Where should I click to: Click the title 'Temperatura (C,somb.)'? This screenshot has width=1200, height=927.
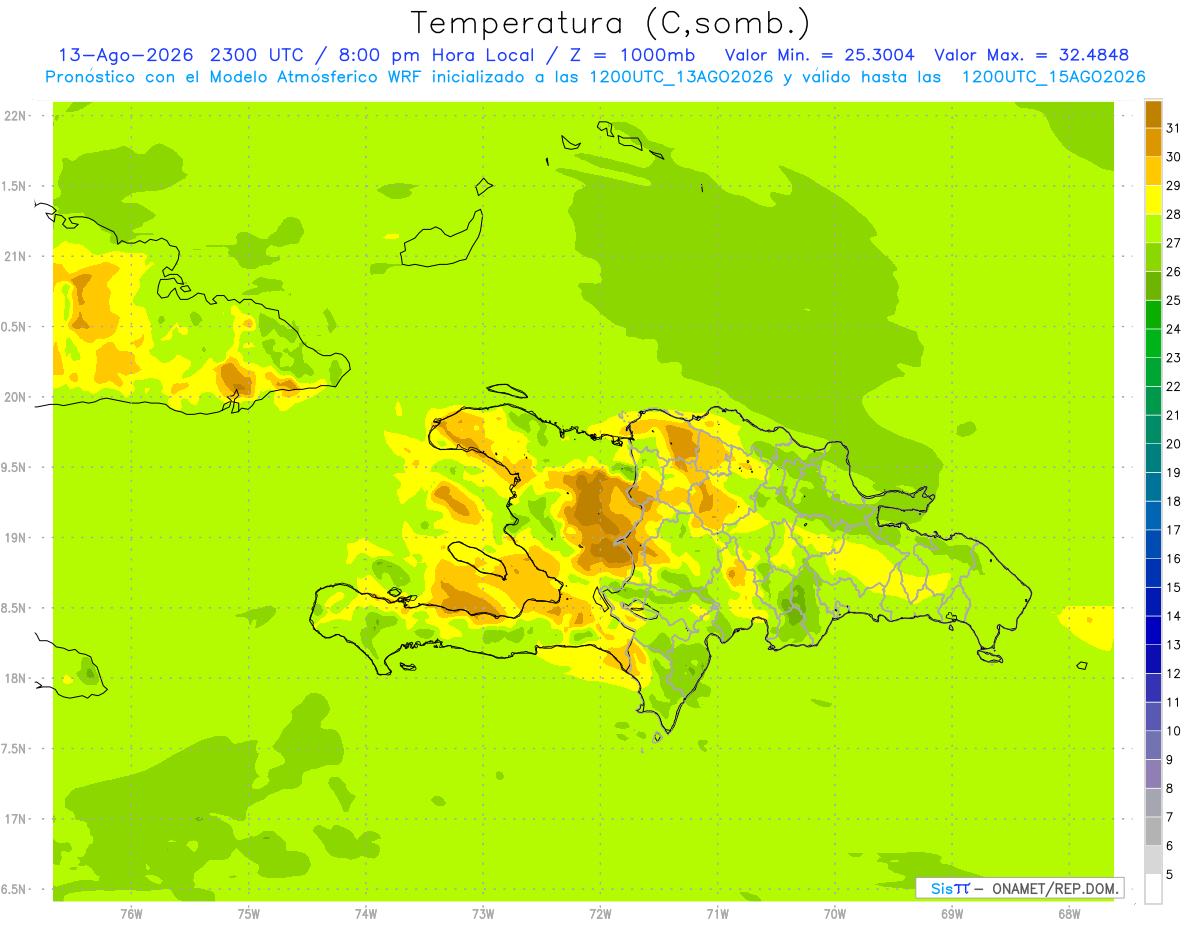tap(611, 24)
